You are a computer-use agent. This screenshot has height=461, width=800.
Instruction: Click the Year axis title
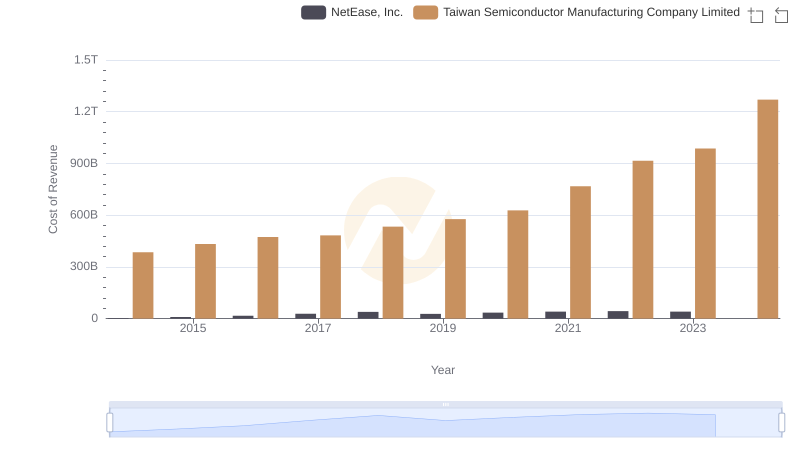point(443,370)
